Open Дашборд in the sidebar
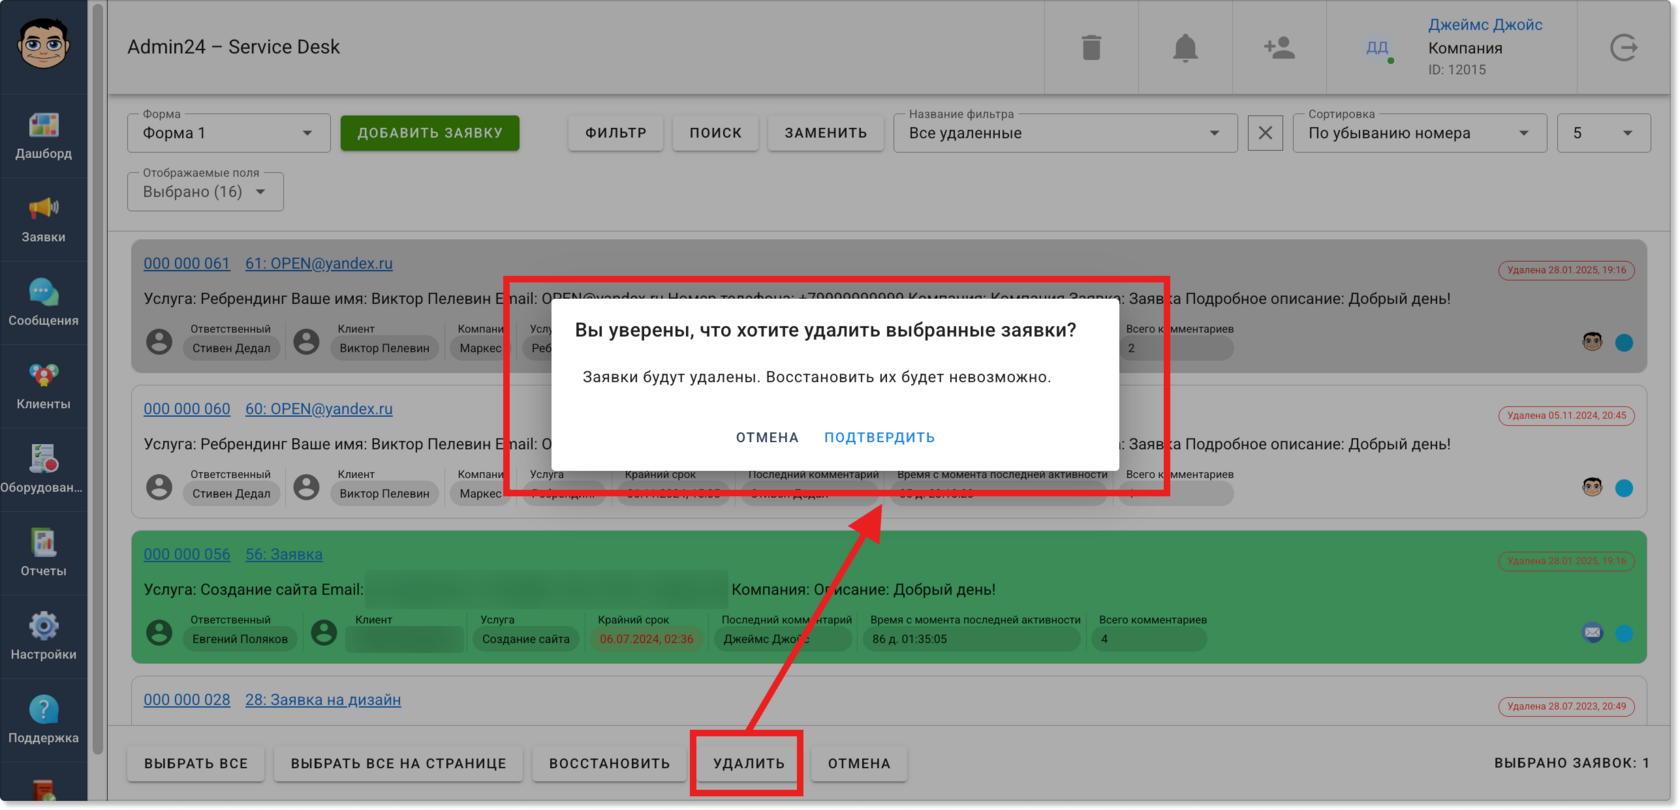Screen dimensions: 1680x810 click(x=43, y=136)
